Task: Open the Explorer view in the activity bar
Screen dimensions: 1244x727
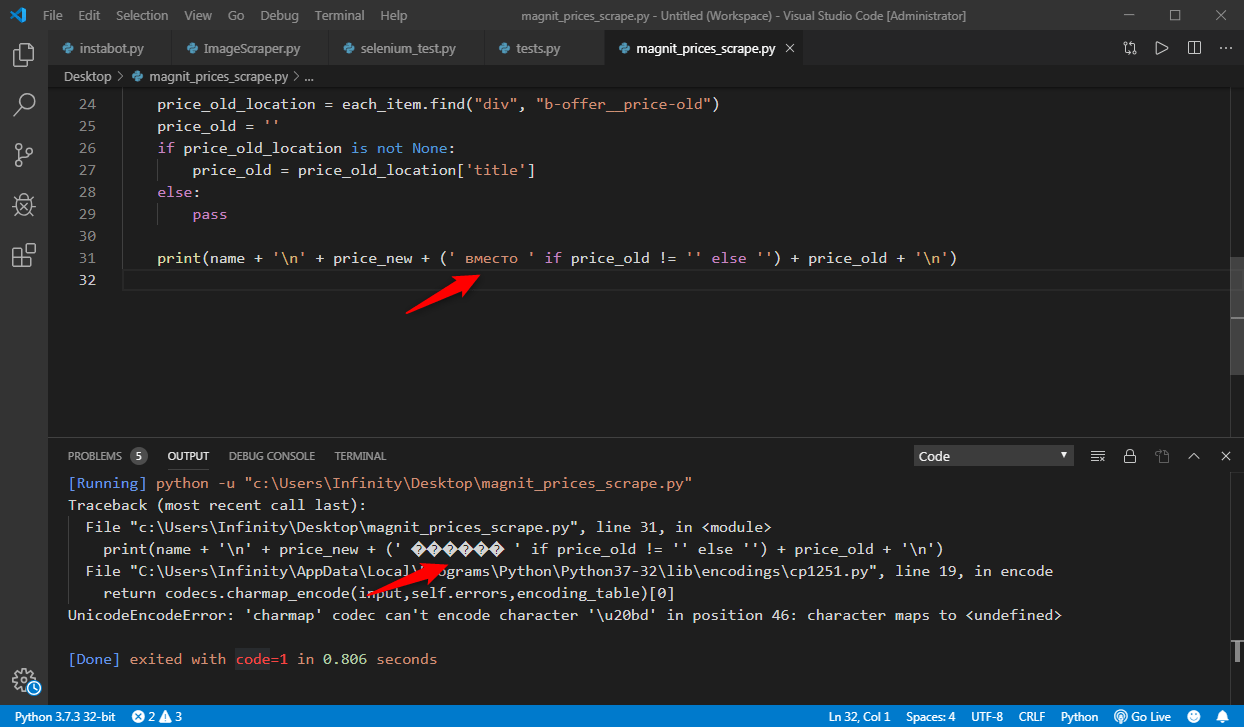Action: [x=24, y=55]
